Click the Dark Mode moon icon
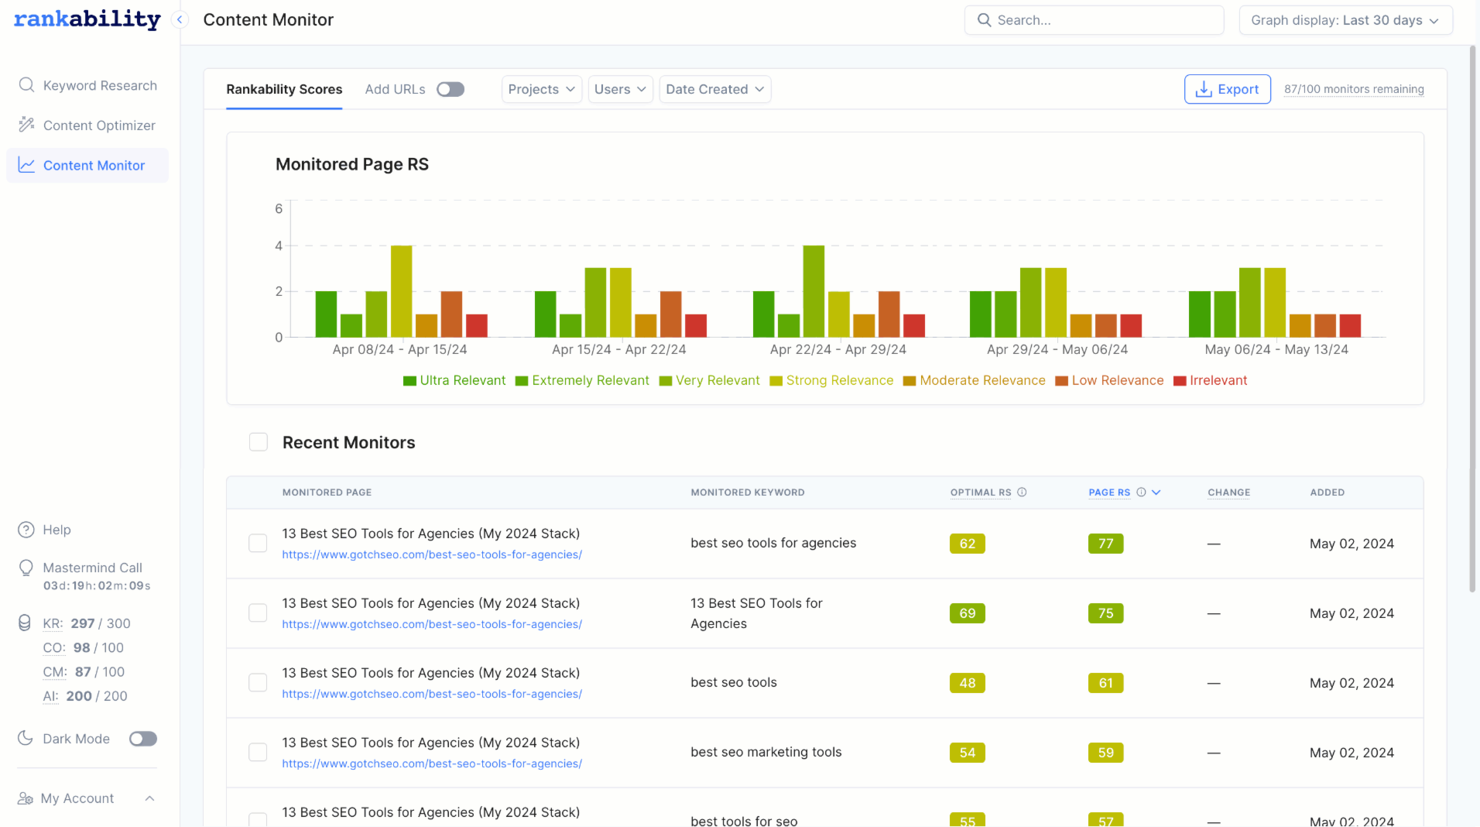 pos(26,739)
